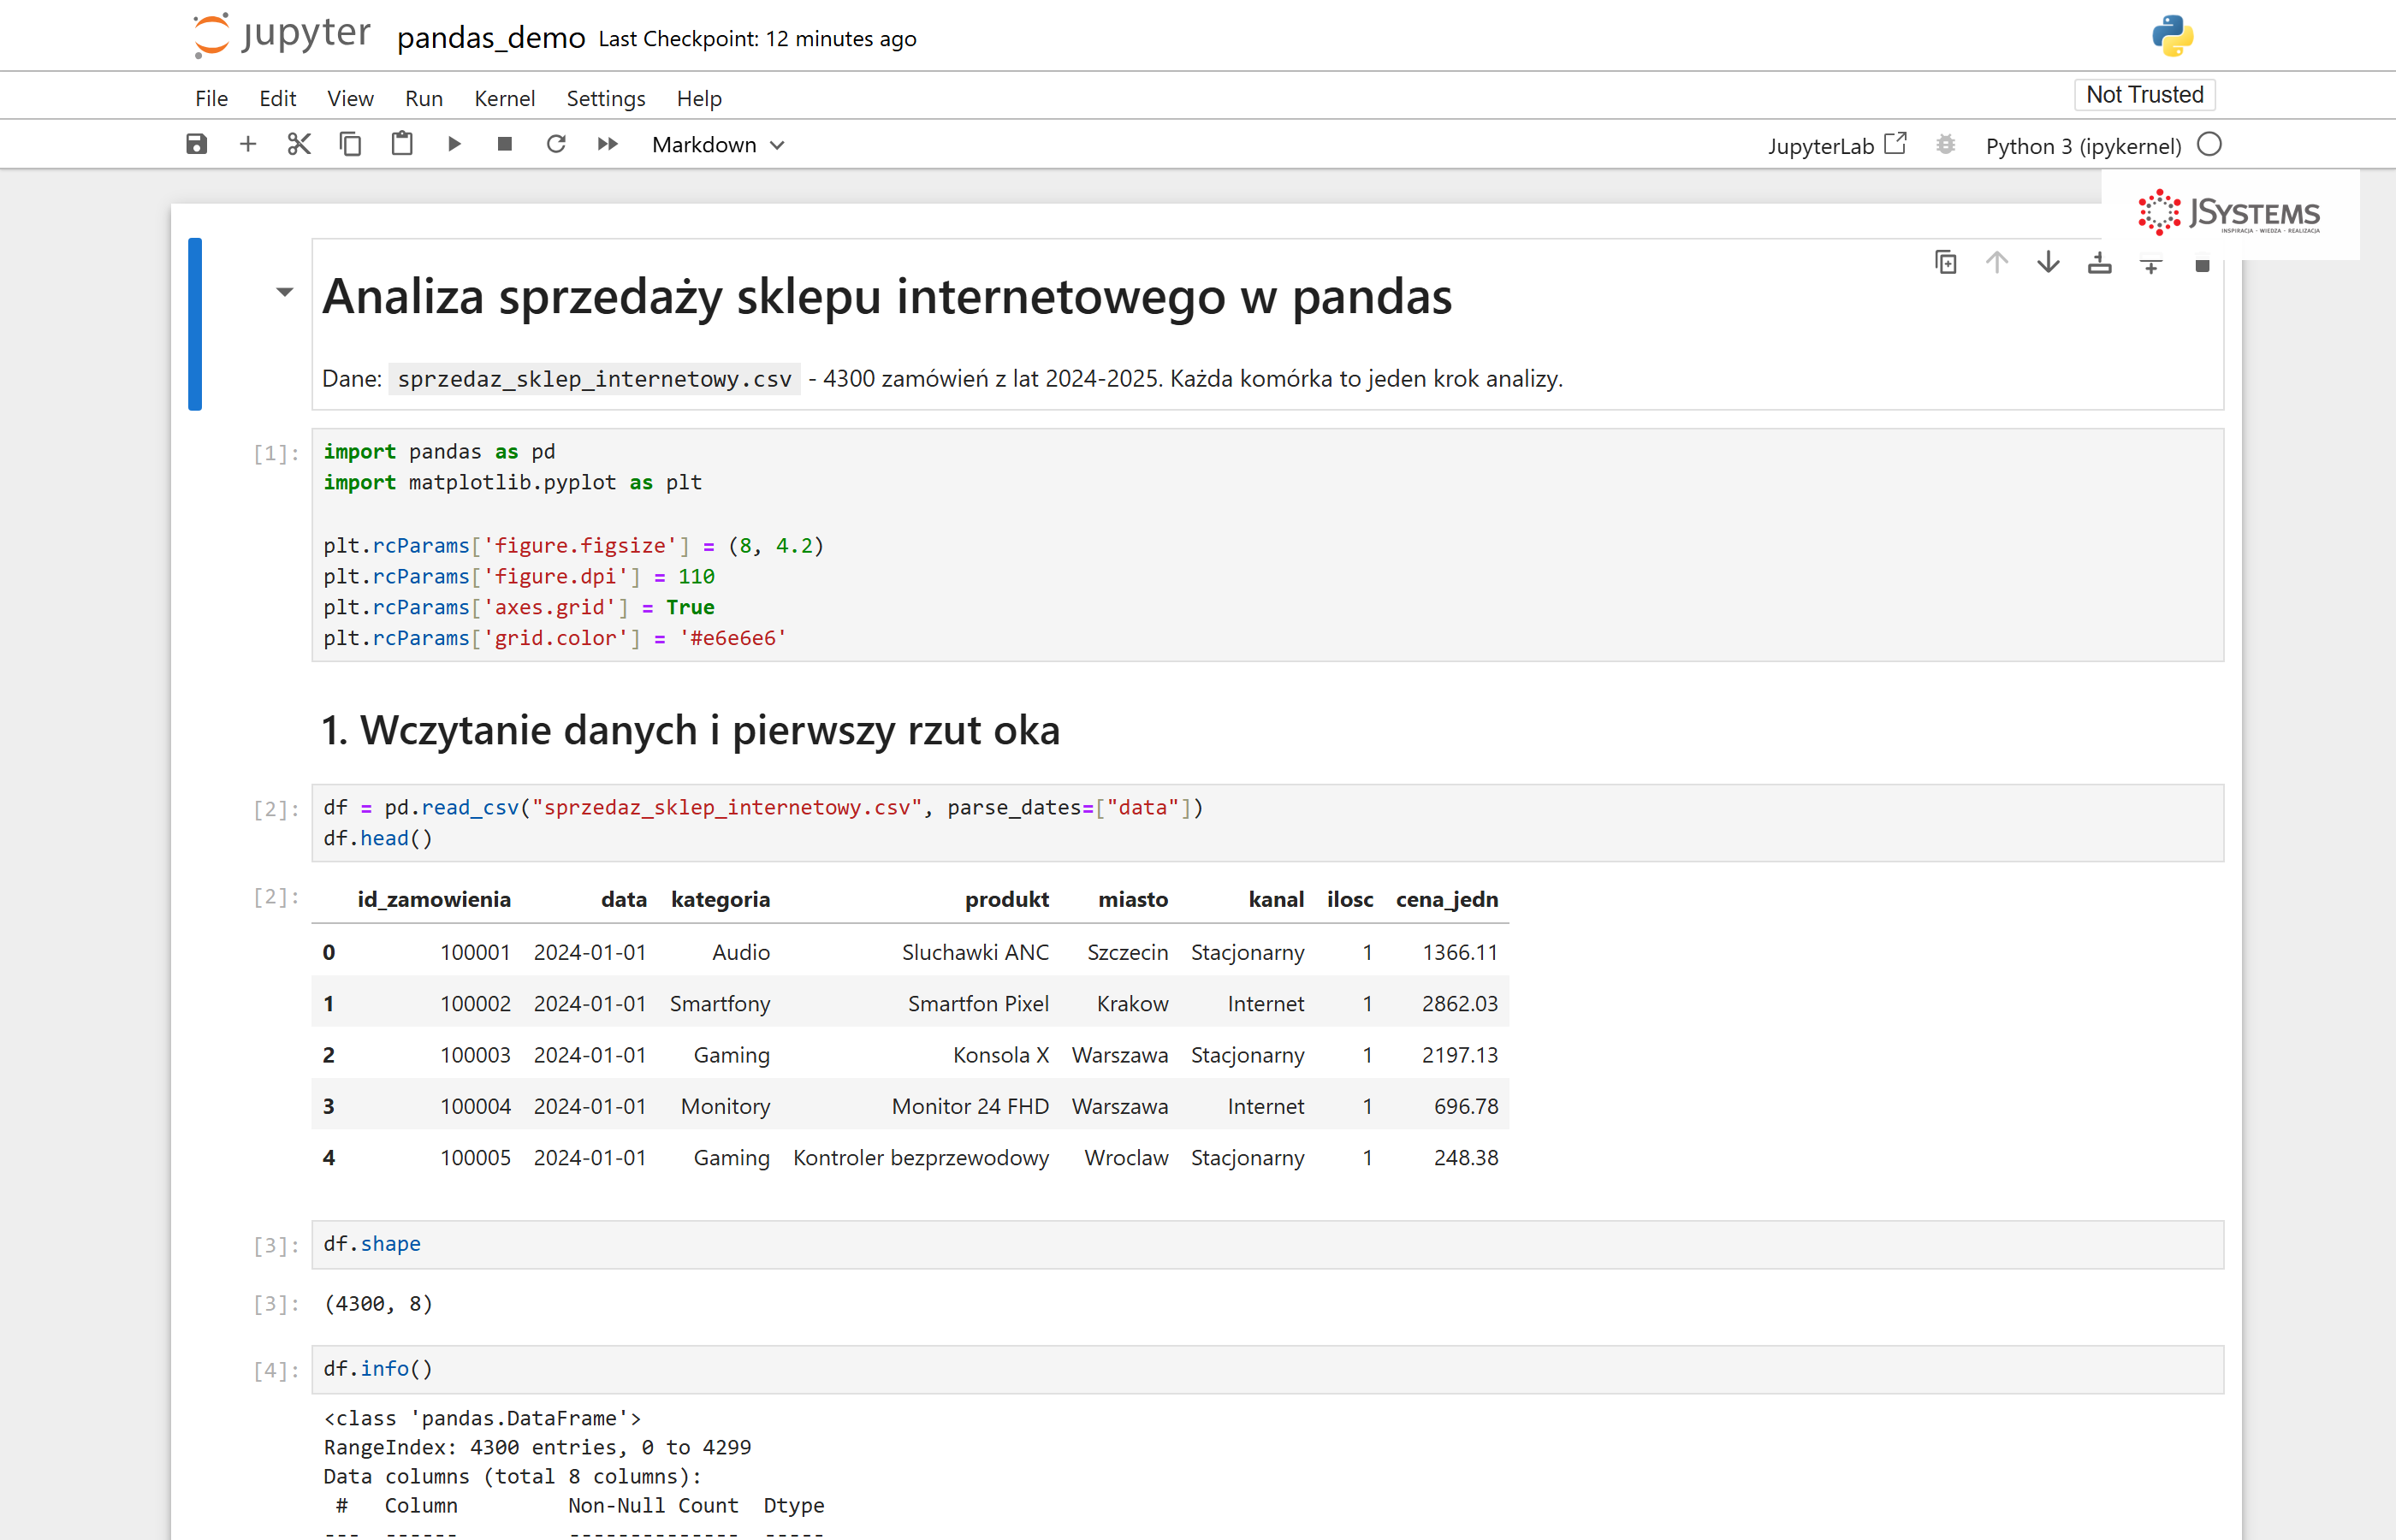Open the Edit menu
Screen dimensions: 2396x1540
point(277,98)
